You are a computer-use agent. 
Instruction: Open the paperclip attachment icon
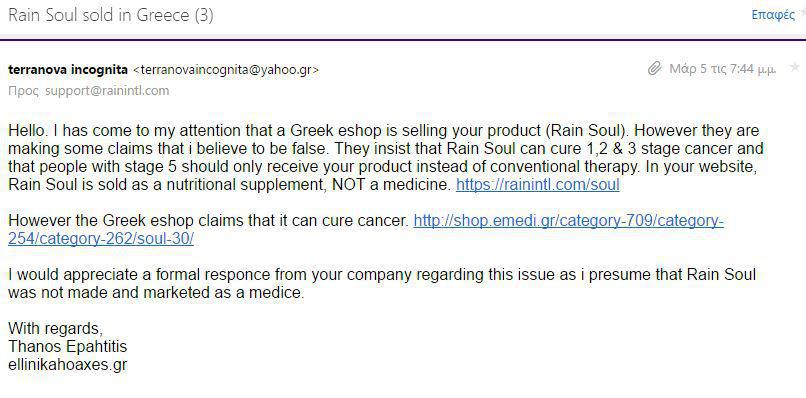pyautogui.click(x=654, y=68)
